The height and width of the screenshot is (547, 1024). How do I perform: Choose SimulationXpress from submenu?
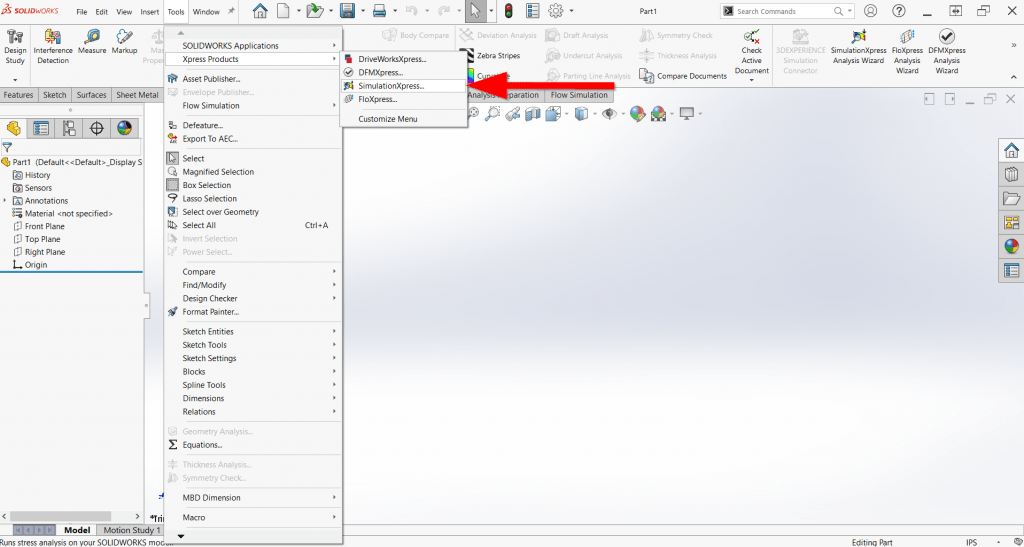point(404,86)
